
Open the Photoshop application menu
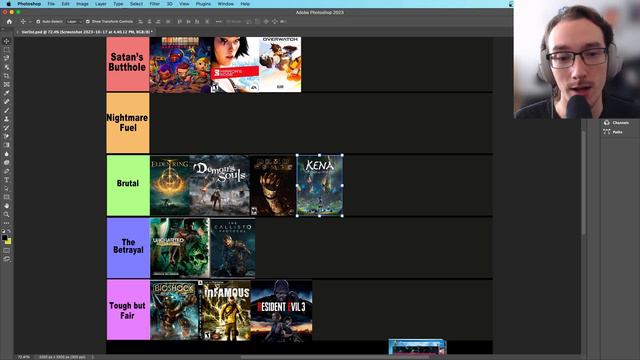[x=29, y=4]
